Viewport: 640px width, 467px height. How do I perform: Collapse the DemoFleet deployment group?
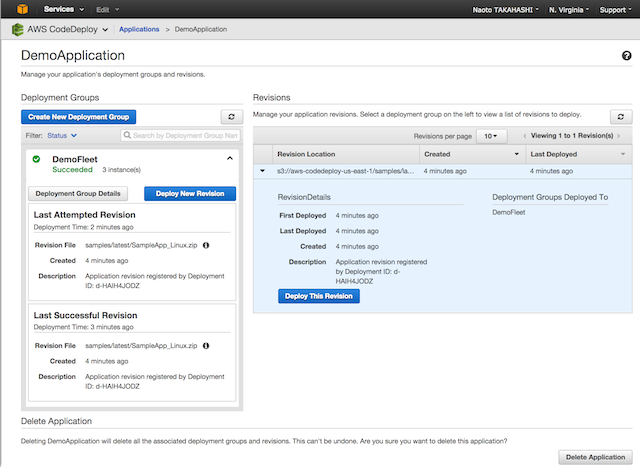pos(230,158)
